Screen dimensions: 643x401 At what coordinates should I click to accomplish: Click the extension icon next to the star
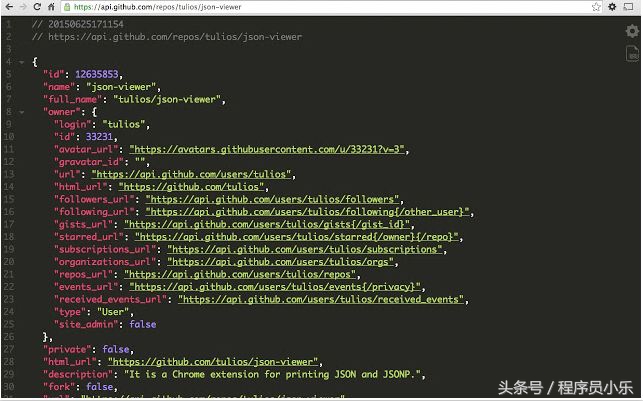pos(613,7)
